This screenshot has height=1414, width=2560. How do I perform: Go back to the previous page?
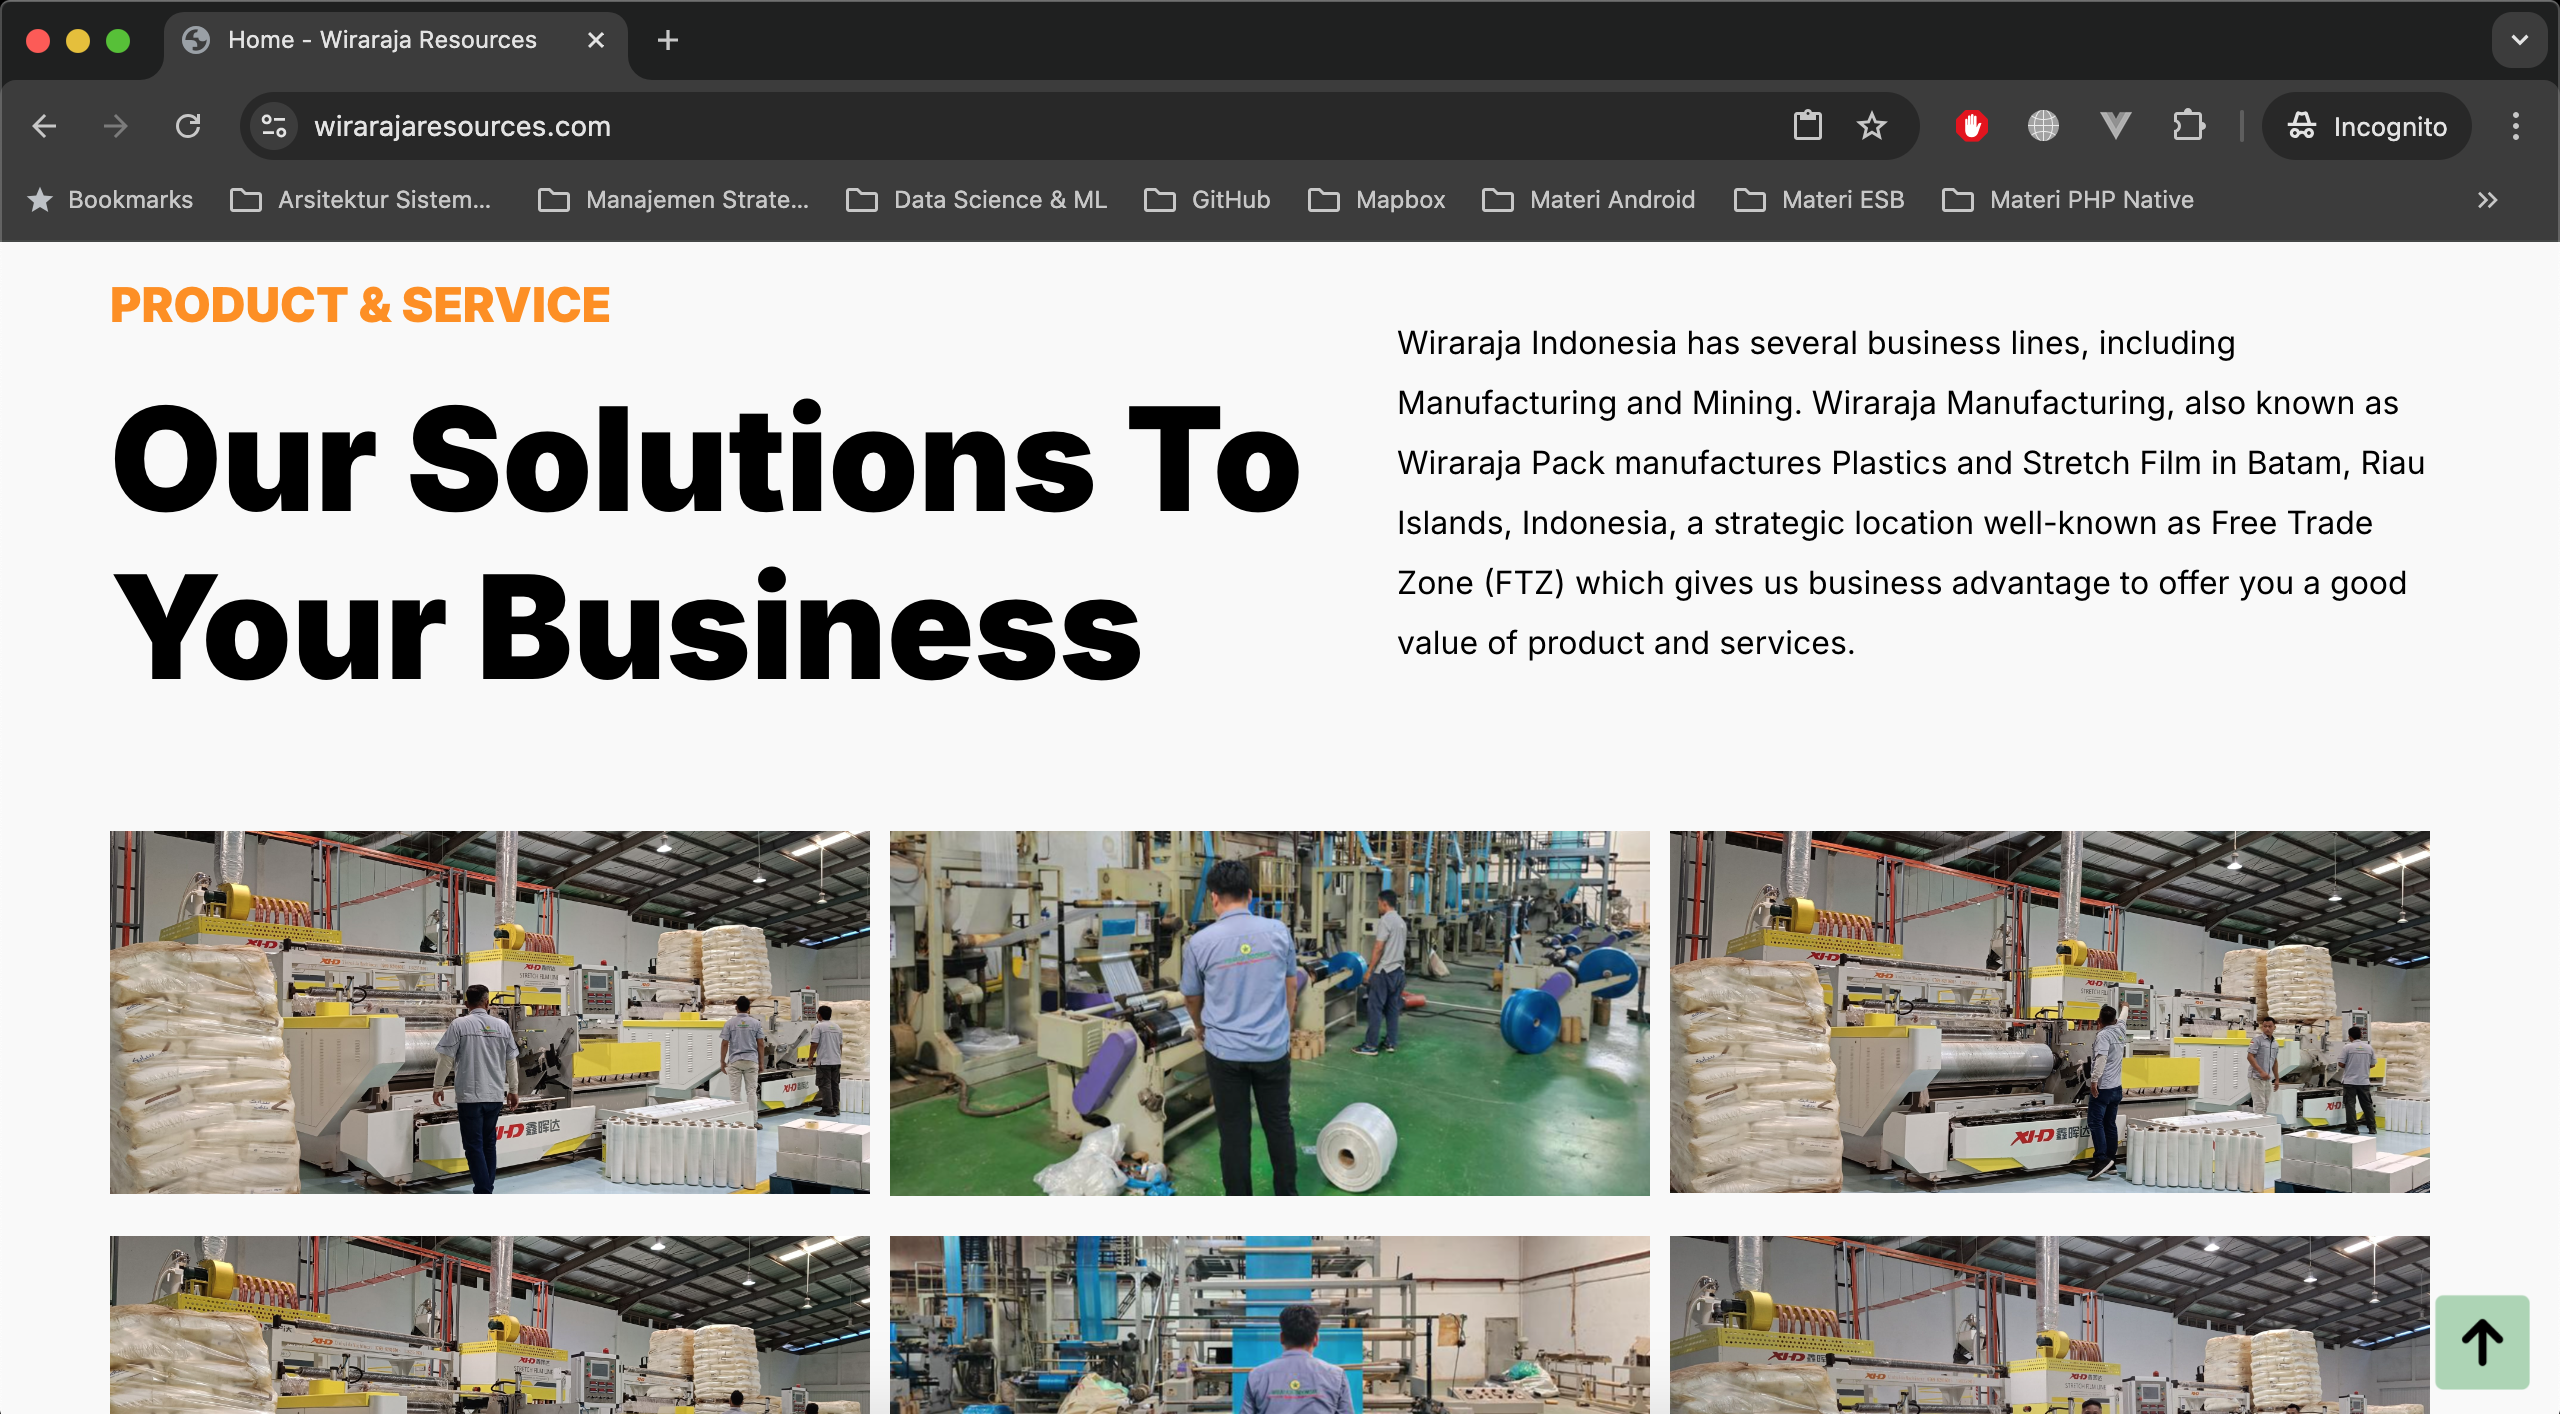pyautogui.click(x=44, y=126)
